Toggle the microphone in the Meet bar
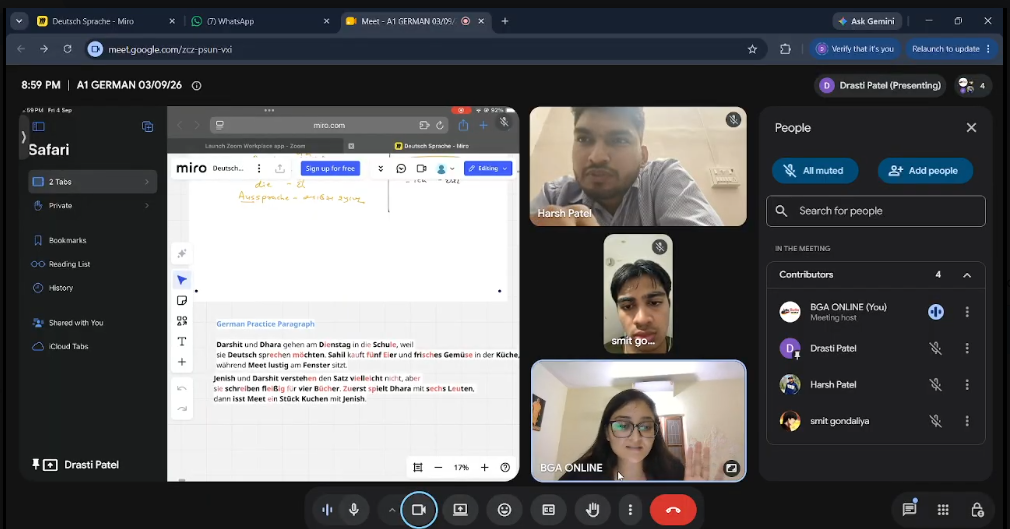 point(354,510)
